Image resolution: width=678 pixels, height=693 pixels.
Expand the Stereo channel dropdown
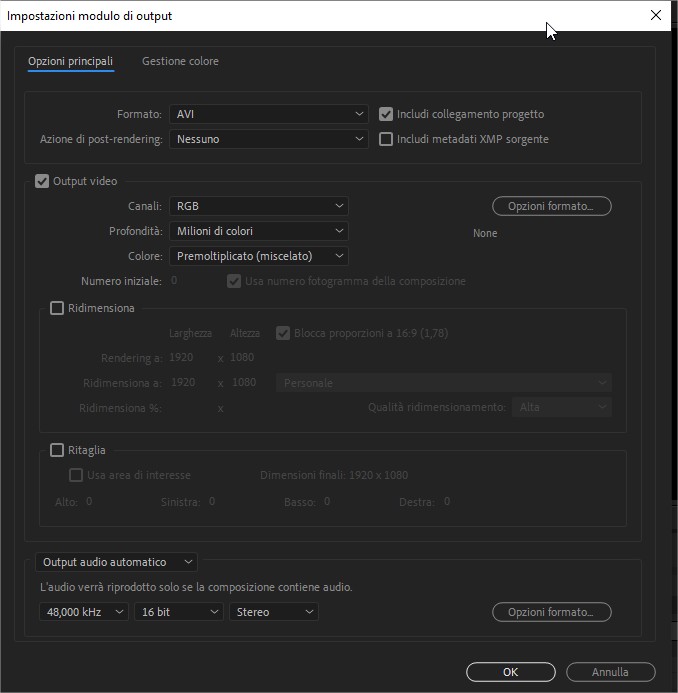tap(274, 612)
